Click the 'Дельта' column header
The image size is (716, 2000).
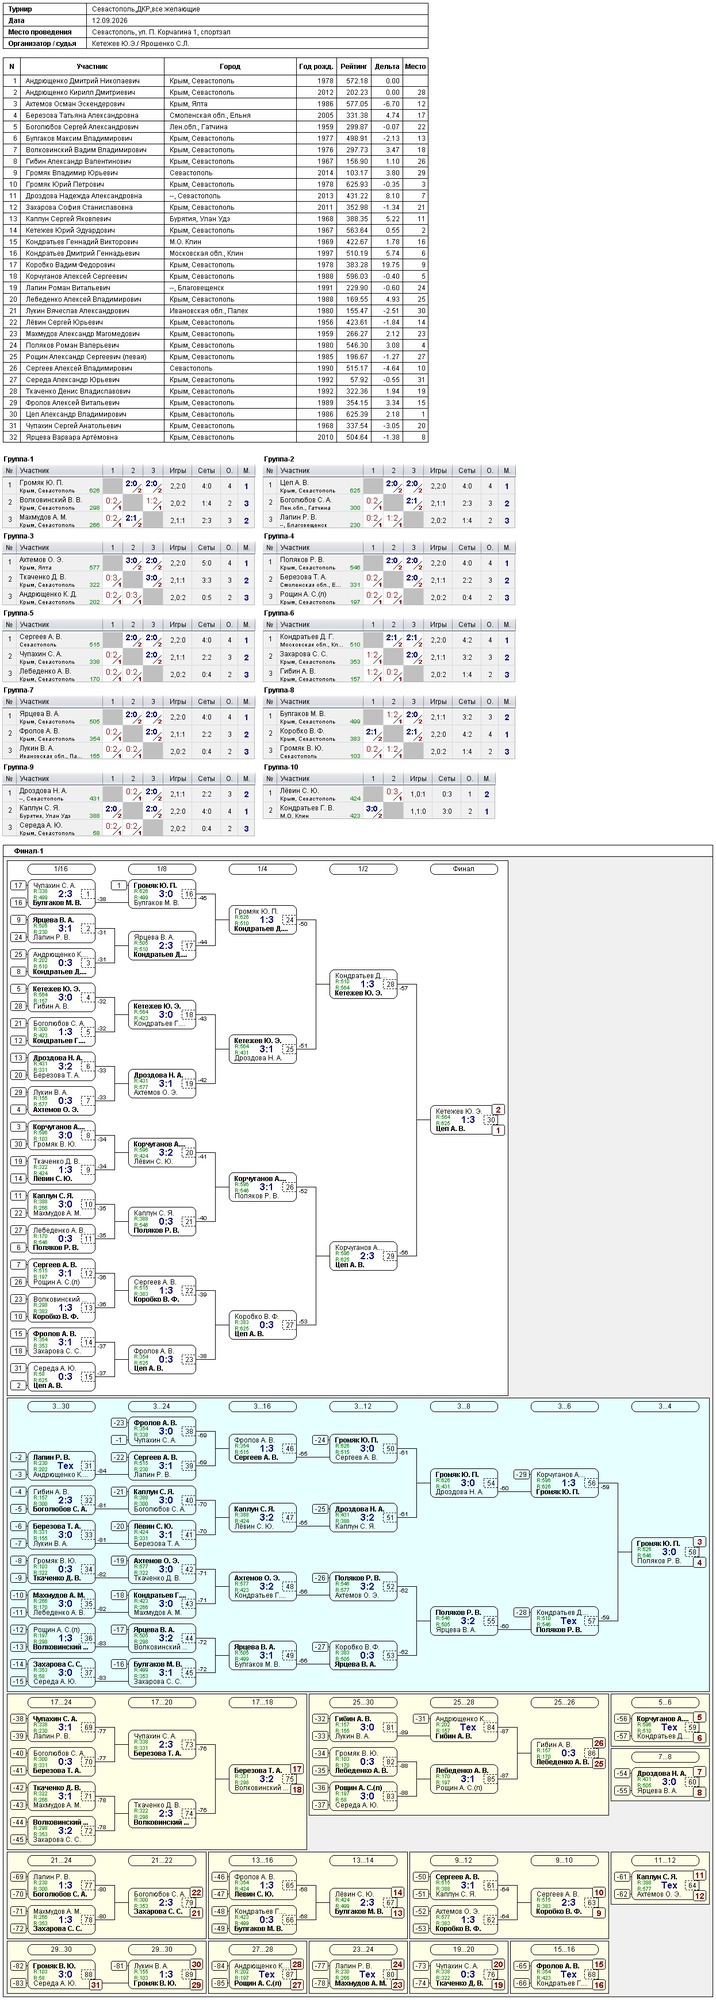tap(386, 66)
